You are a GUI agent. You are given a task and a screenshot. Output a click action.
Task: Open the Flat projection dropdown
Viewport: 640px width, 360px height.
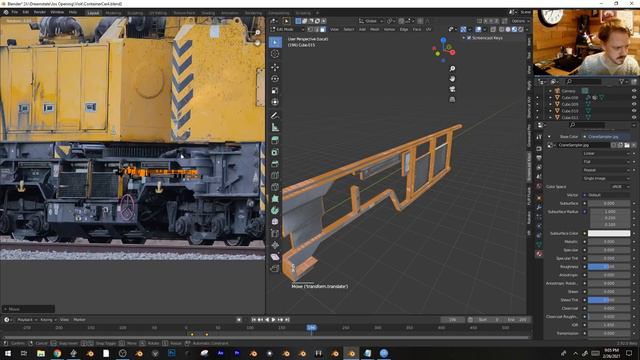coord(607,162)
